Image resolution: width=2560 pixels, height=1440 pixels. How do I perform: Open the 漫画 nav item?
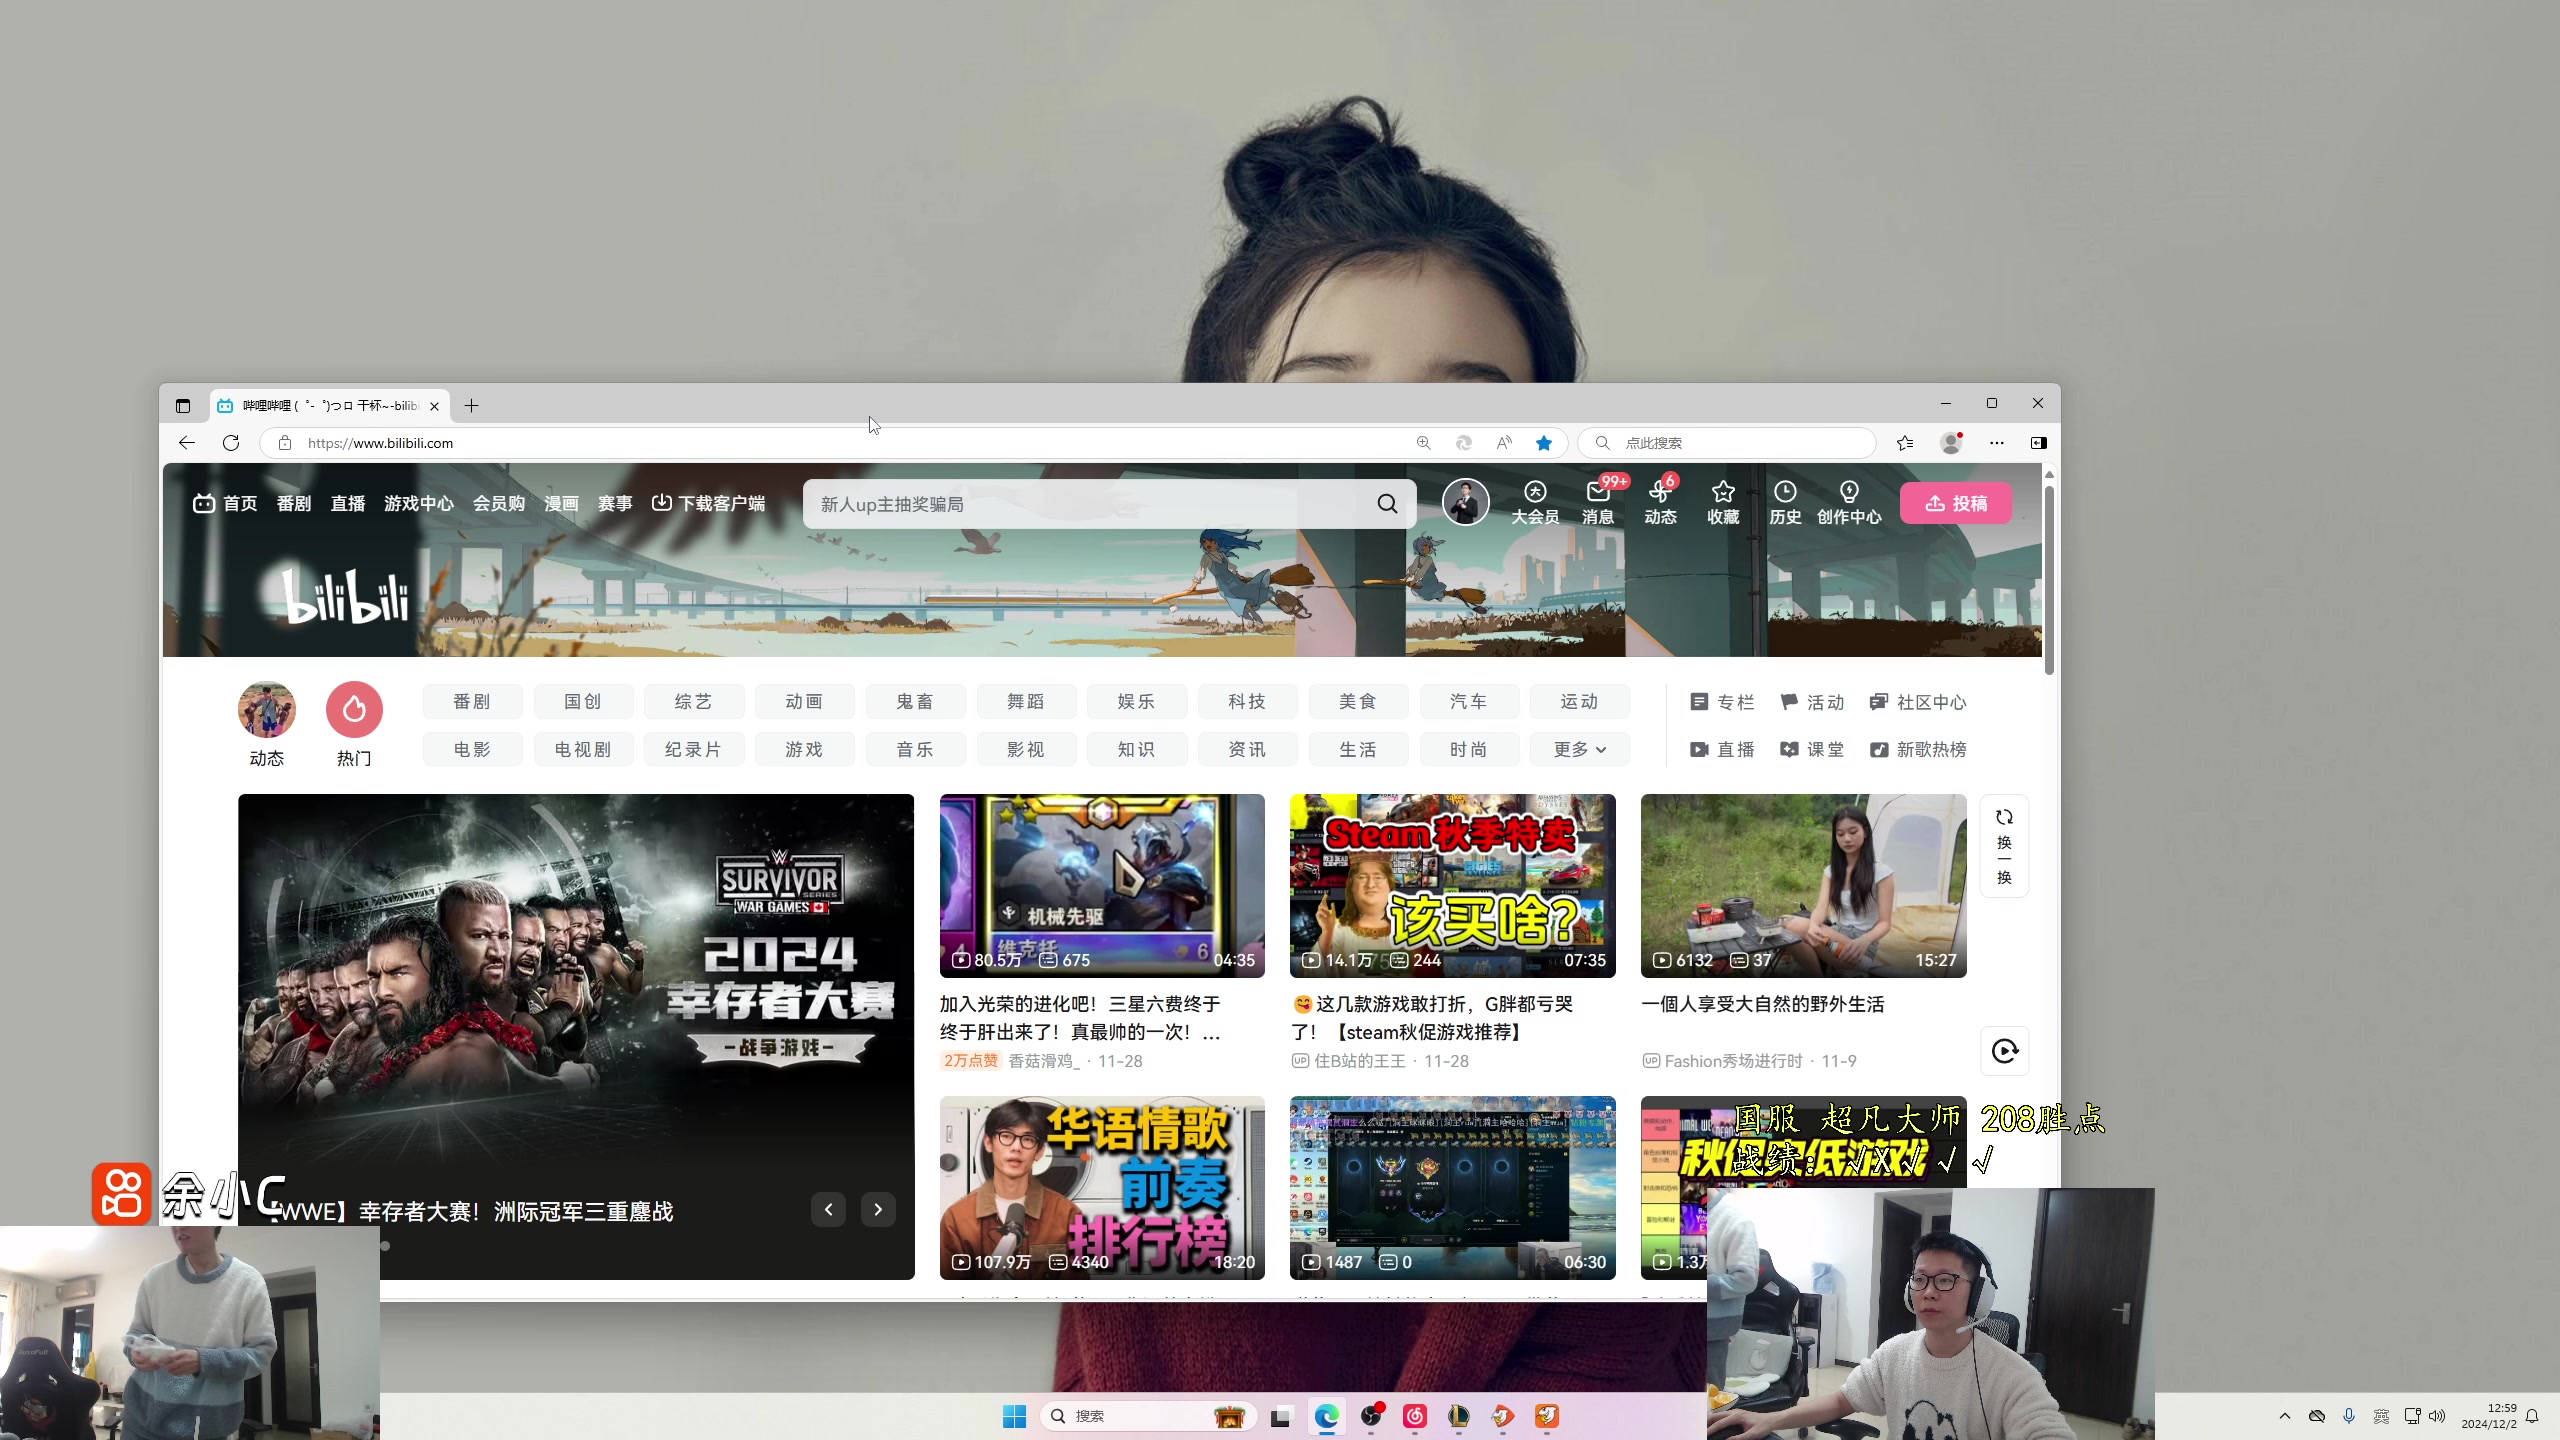pos(561,503)
